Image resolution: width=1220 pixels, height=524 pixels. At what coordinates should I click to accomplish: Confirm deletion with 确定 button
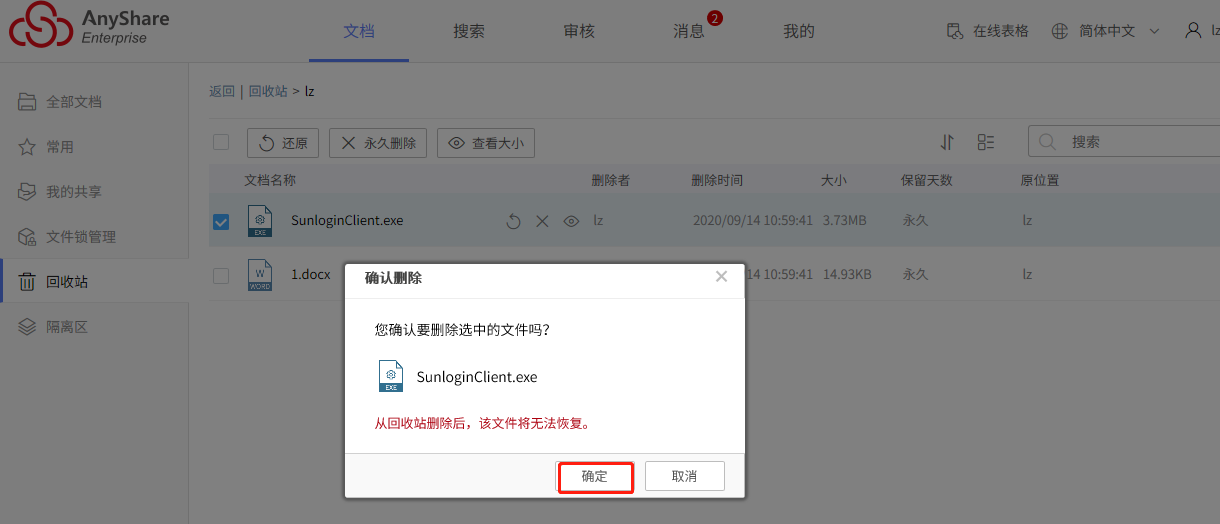[x=595, y=476]
